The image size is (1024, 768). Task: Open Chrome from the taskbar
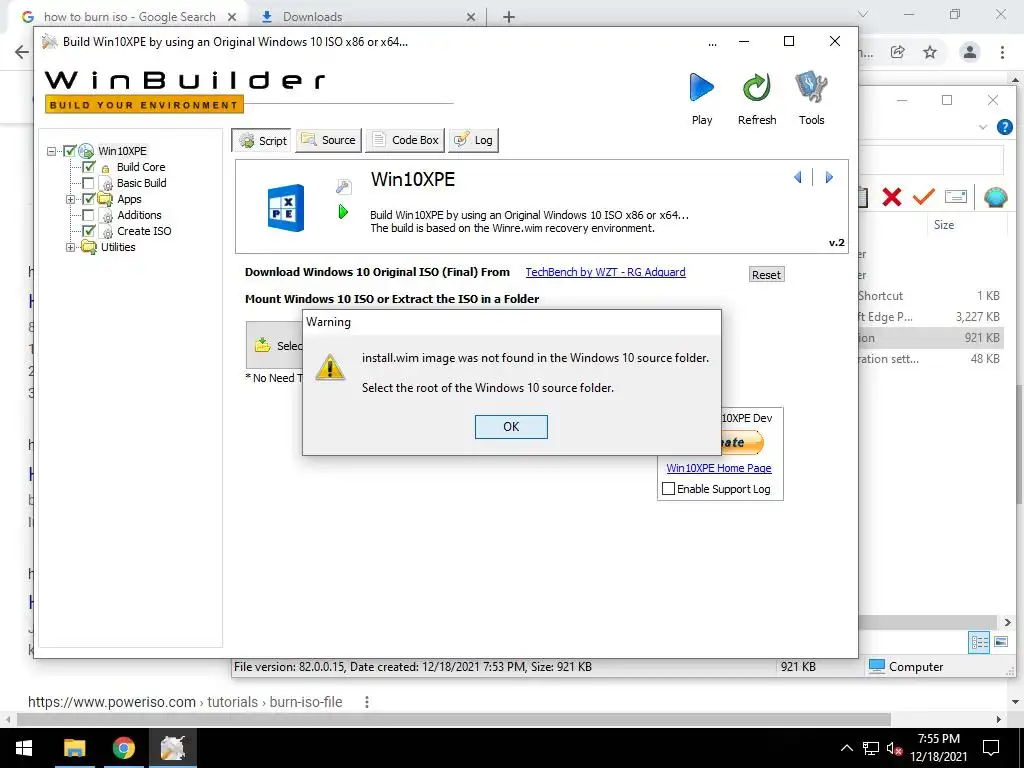coord(123,748)
